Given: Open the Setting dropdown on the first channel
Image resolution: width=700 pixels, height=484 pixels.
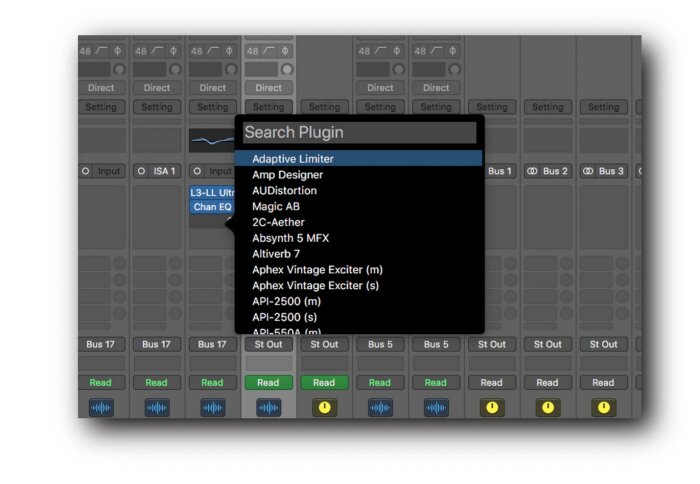Looking at the screenshot, I should point(101,107).
